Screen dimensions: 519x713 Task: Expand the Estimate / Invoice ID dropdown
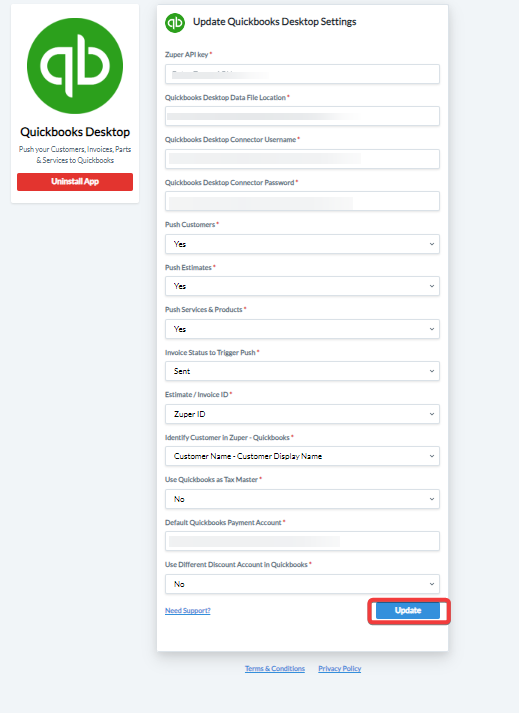tap(302, 414)
